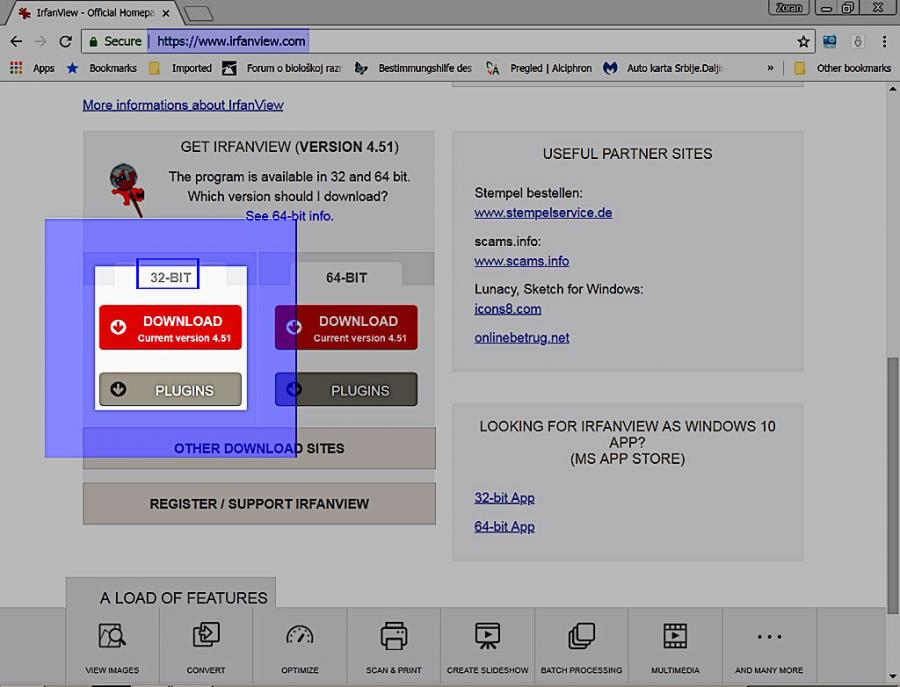The image size is (900, 687).
Task: Download 64-bit IrfanView version 4.51
Action: click(346, 328)
